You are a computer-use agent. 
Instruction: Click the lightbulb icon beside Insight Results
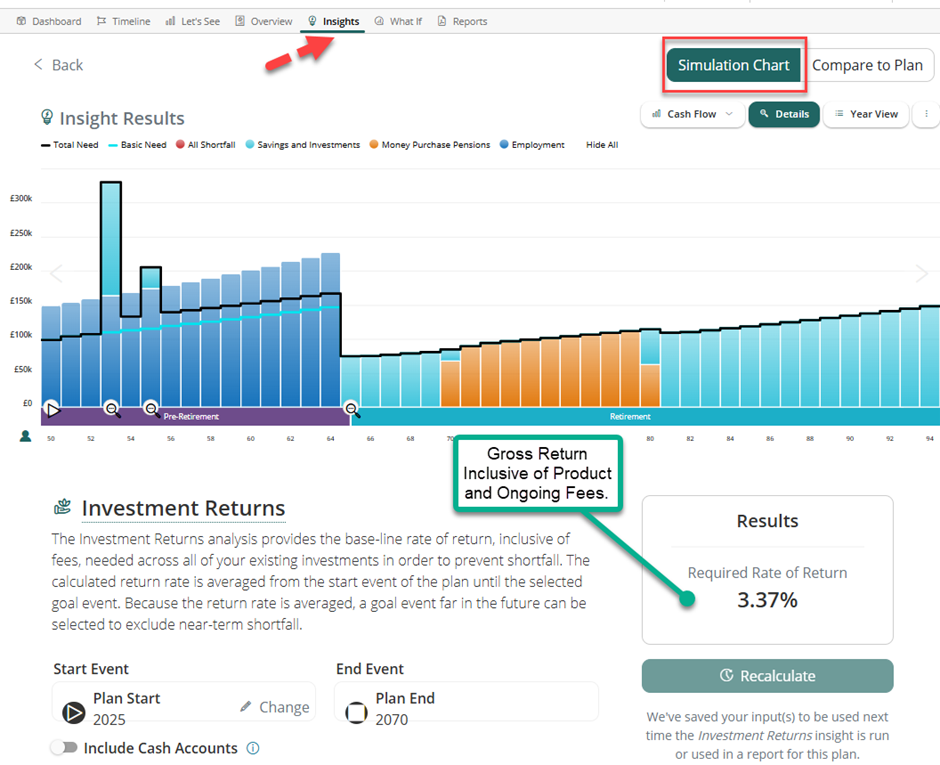(x=46, y=118)
